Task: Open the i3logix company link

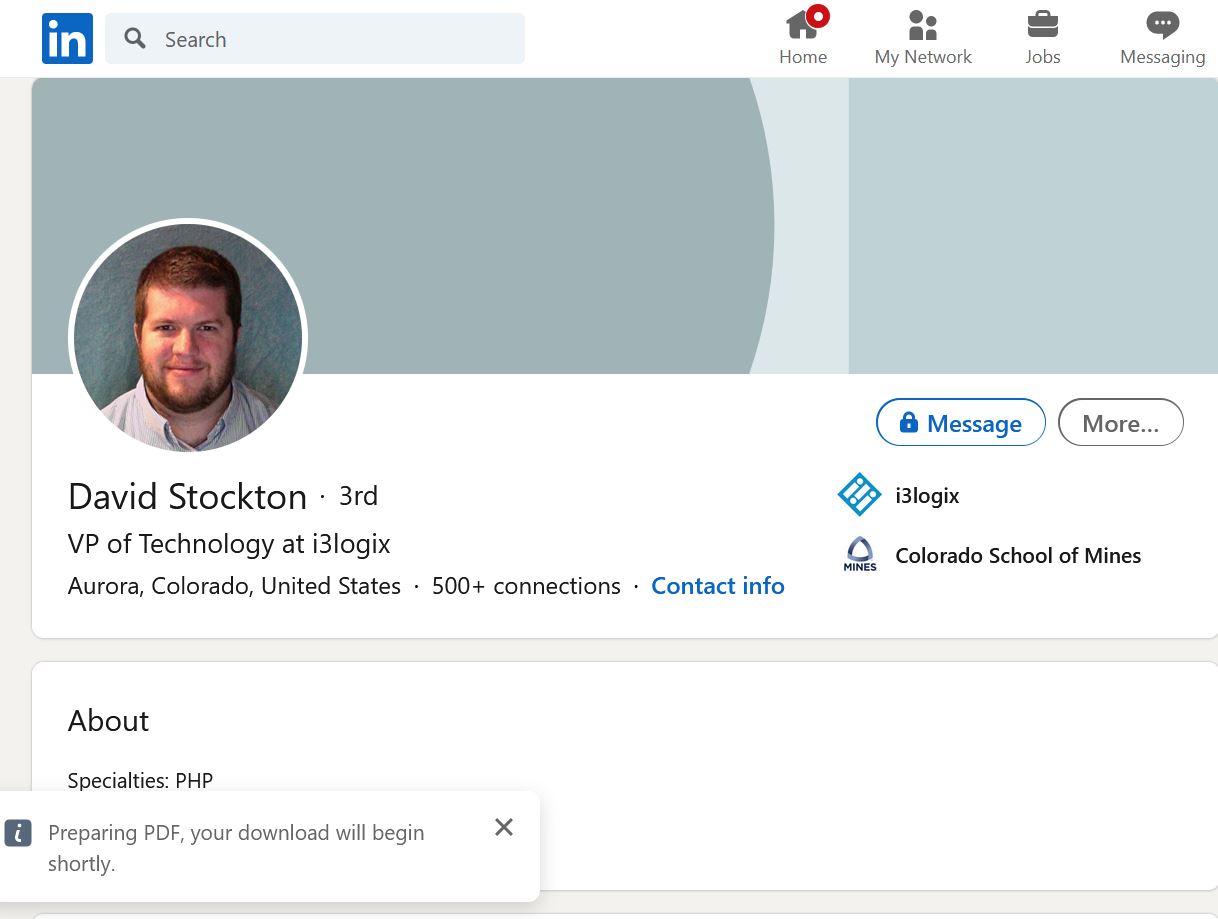Action: pos(927,496)
